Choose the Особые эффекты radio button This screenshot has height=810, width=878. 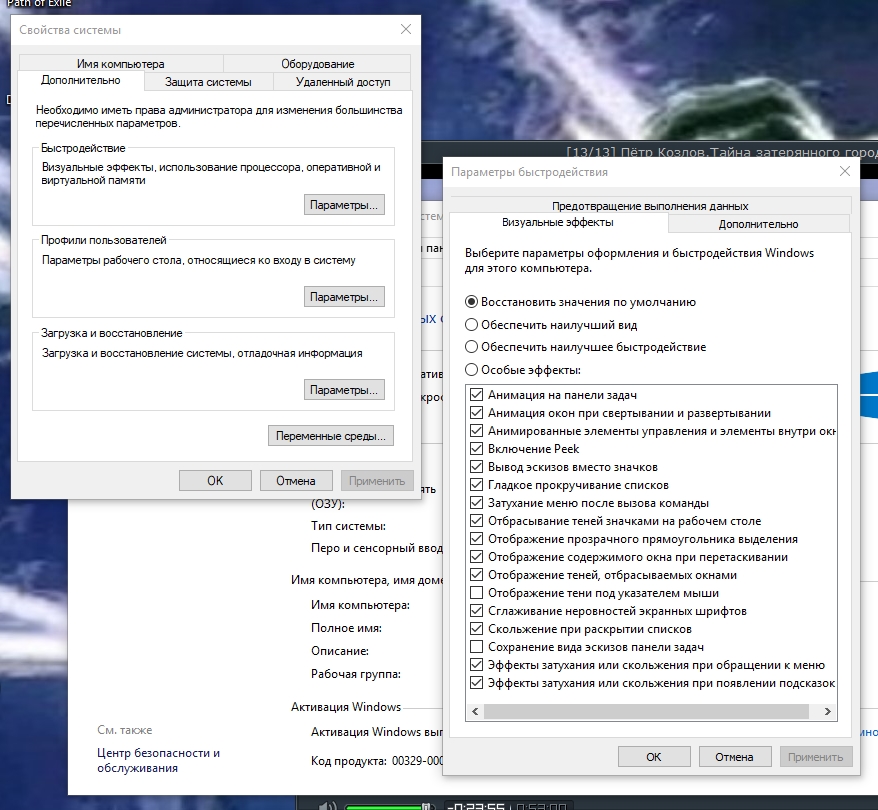[x=472, y=370]
